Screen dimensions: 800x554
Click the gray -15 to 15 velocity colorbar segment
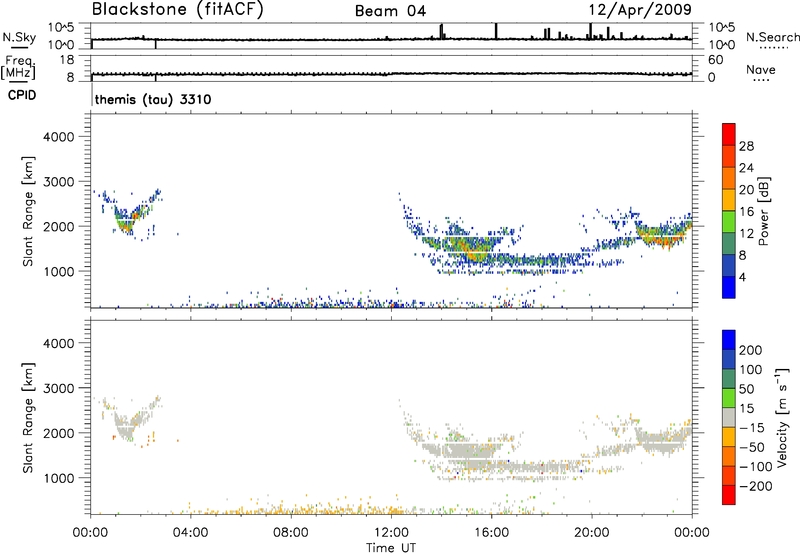click(x=729, y=417)
